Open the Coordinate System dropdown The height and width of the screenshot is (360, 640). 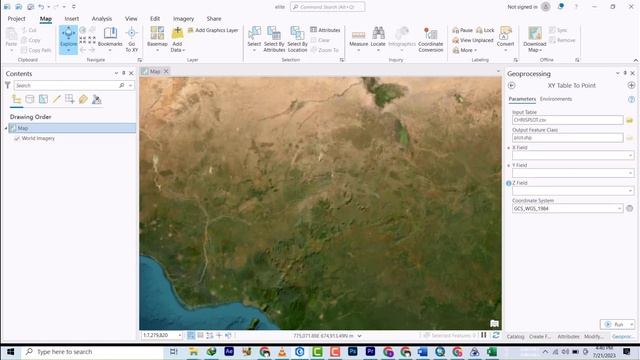tap(620, 209)
